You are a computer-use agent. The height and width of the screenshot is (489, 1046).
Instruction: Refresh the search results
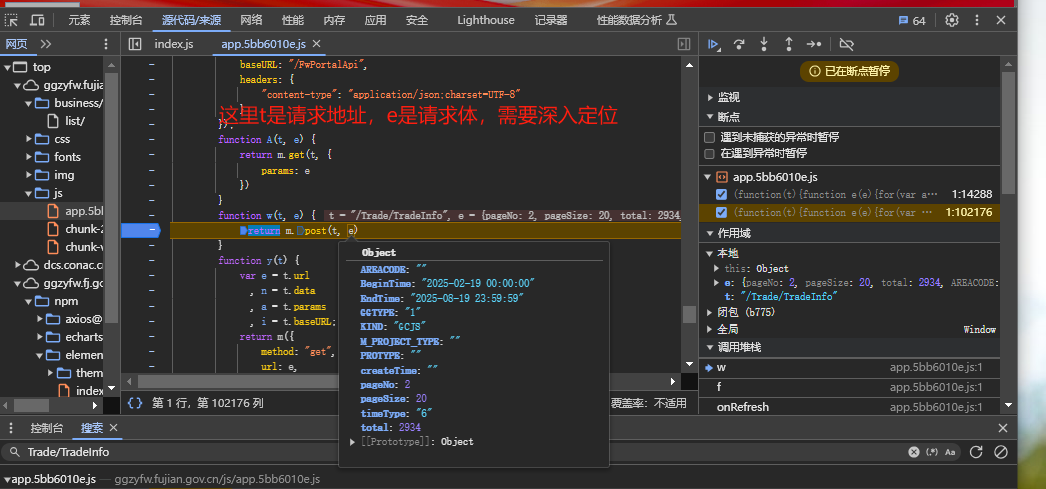point(976,452)
